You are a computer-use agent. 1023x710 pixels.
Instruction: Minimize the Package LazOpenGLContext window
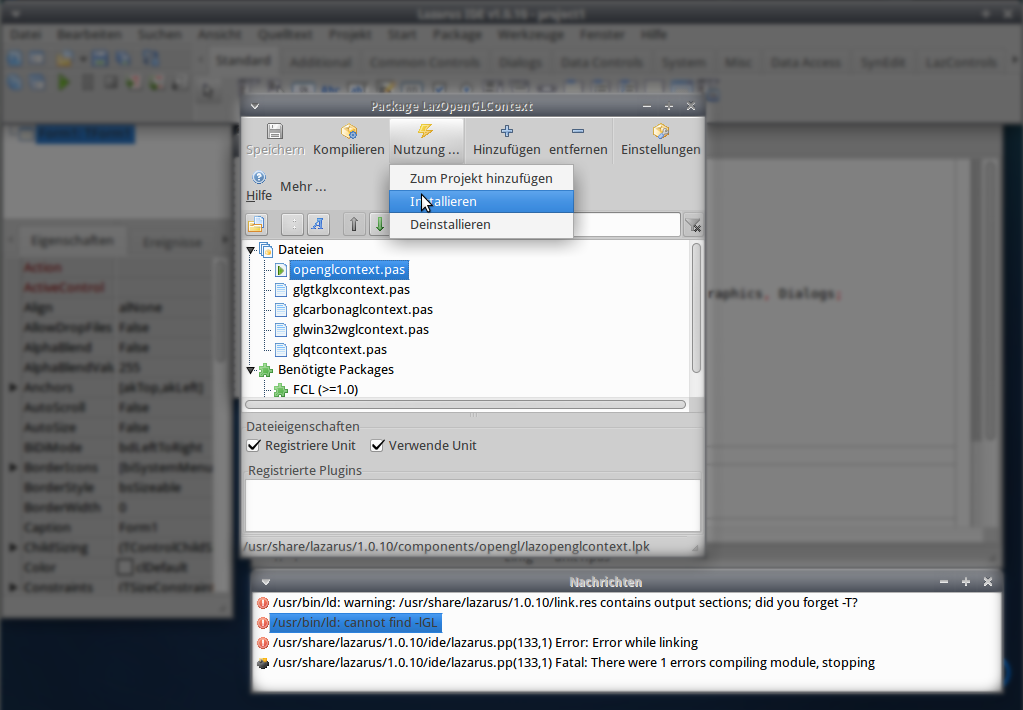pos(647,106)
